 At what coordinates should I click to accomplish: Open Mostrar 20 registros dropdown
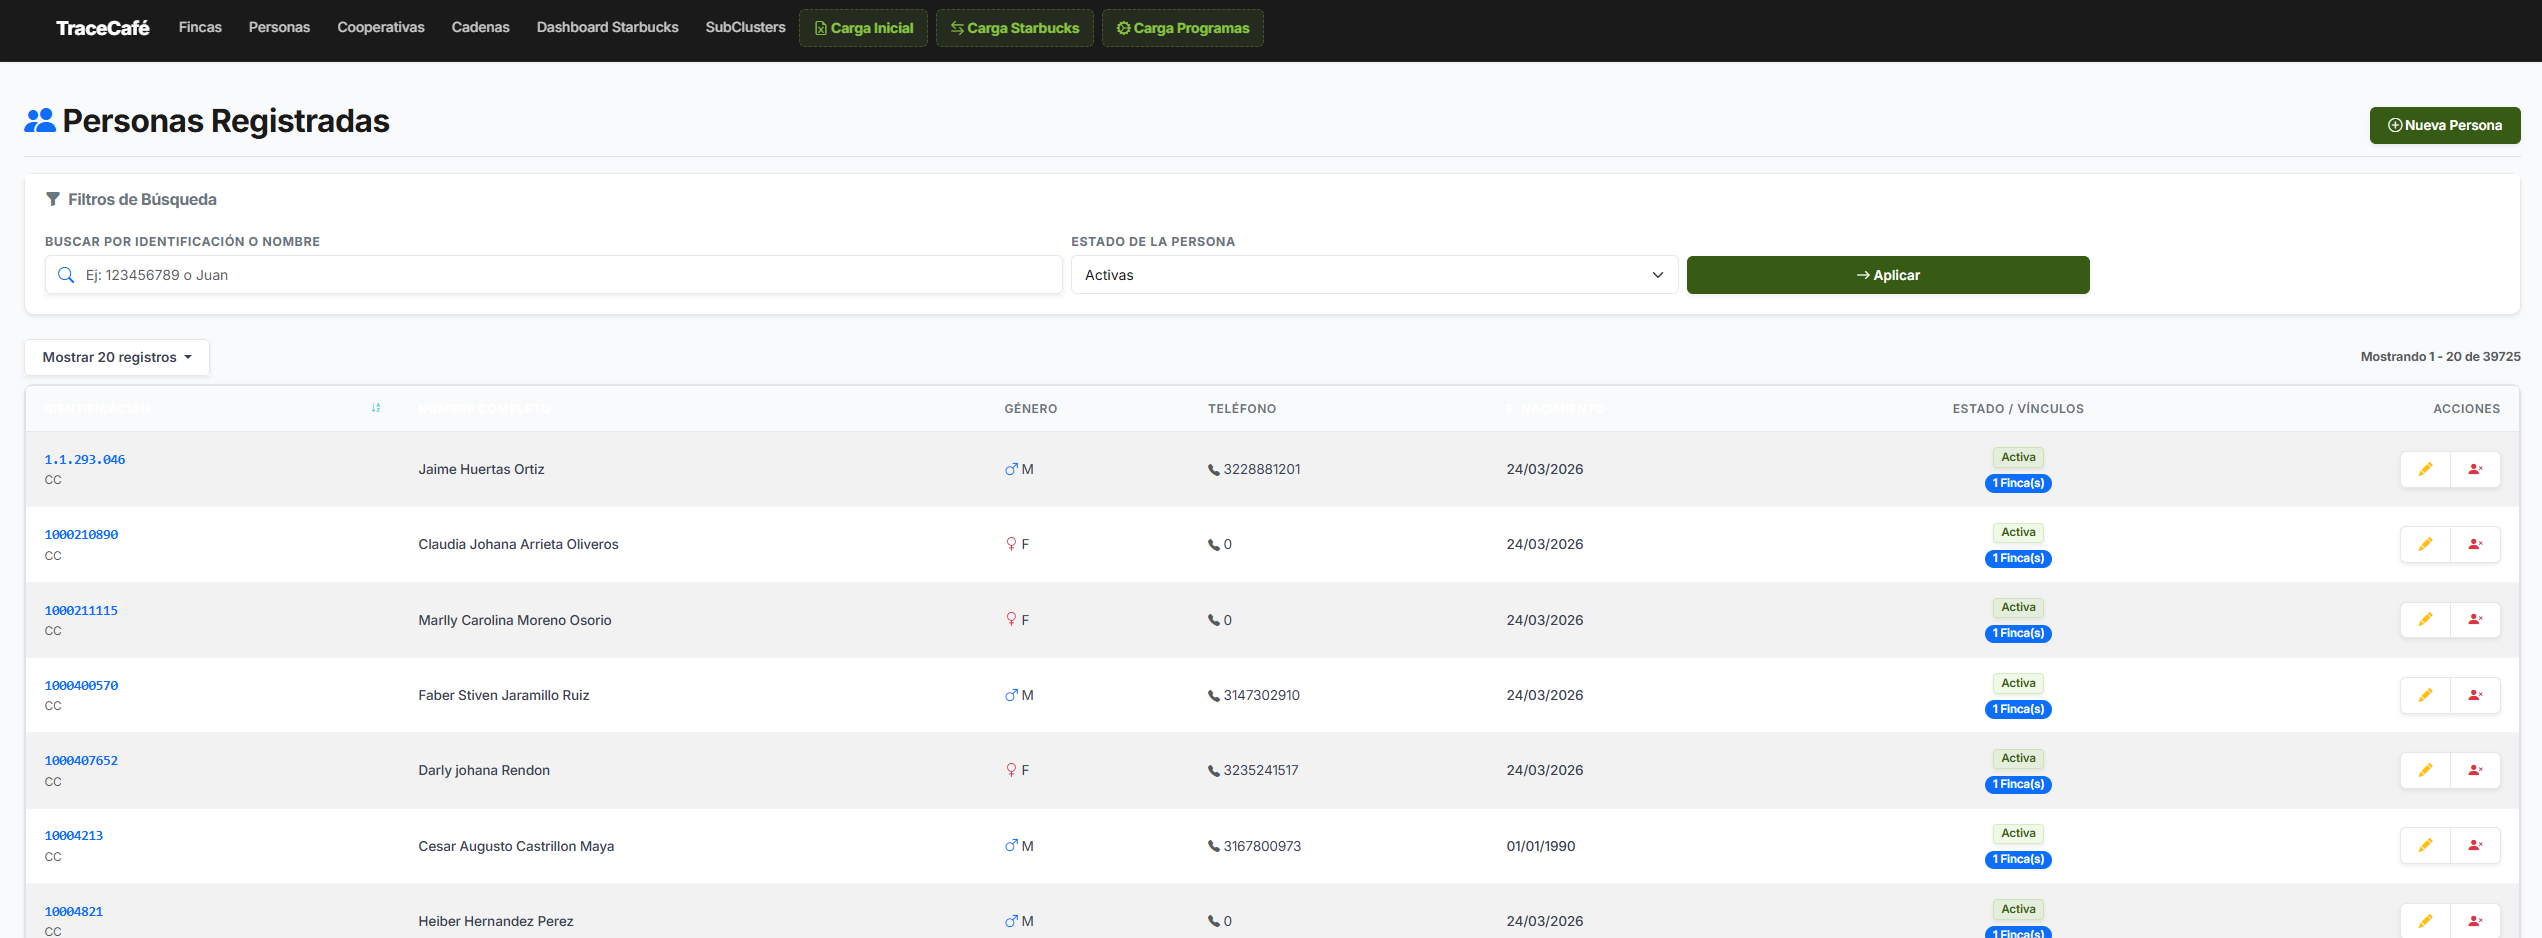point(117,357)
